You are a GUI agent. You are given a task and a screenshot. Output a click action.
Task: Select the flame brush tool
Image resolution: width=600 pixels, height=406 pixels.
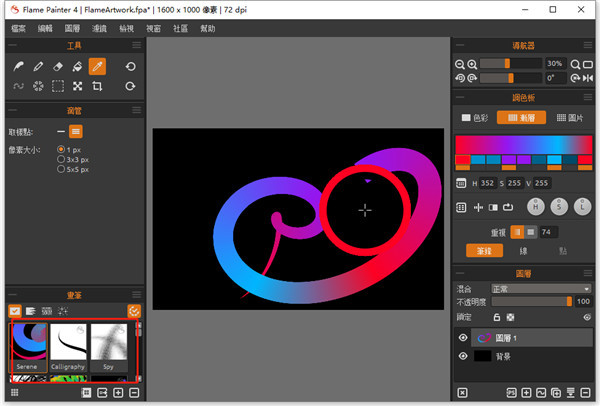(x=19, y=66)
